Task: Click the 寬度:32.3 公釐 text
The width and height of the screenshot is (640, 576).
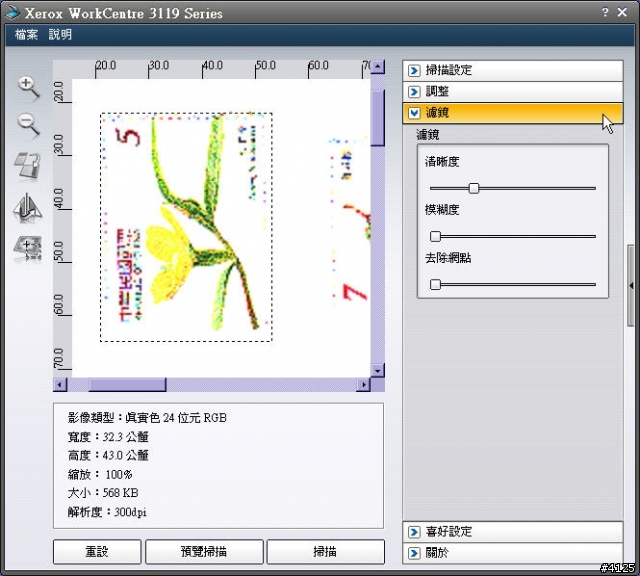Action: [x=108, y=437]
